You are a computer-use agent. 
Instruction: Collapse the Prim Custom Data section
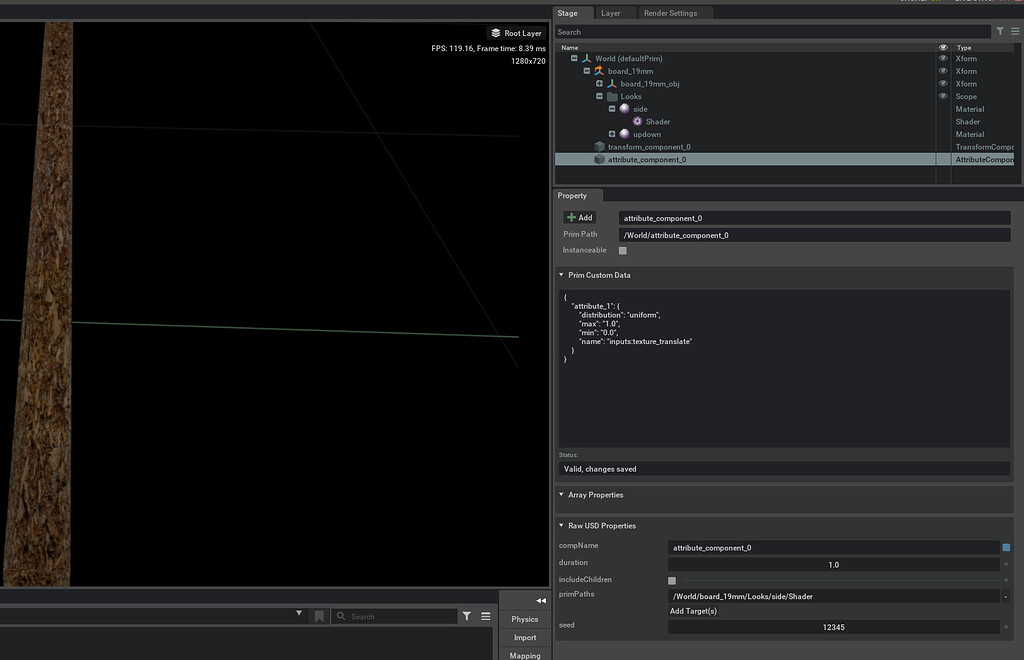pos(561,275)
